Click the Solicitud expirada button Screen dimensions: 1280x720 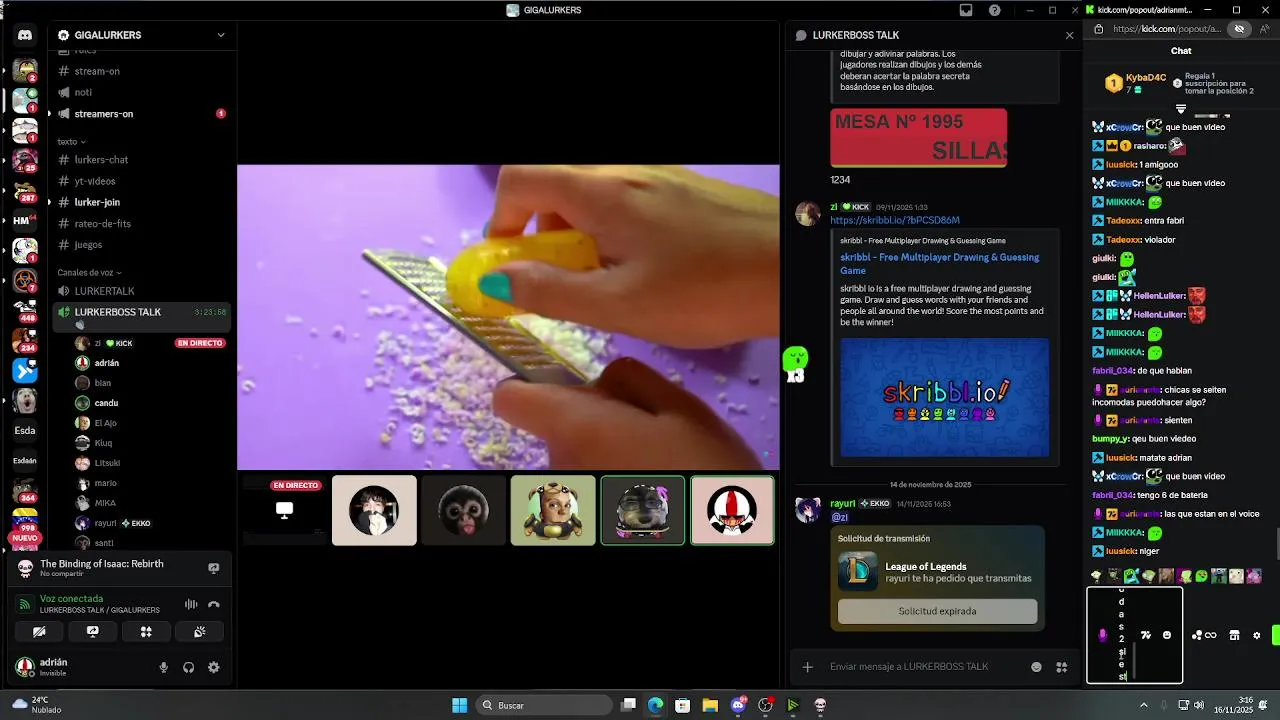tap(937, 611)
